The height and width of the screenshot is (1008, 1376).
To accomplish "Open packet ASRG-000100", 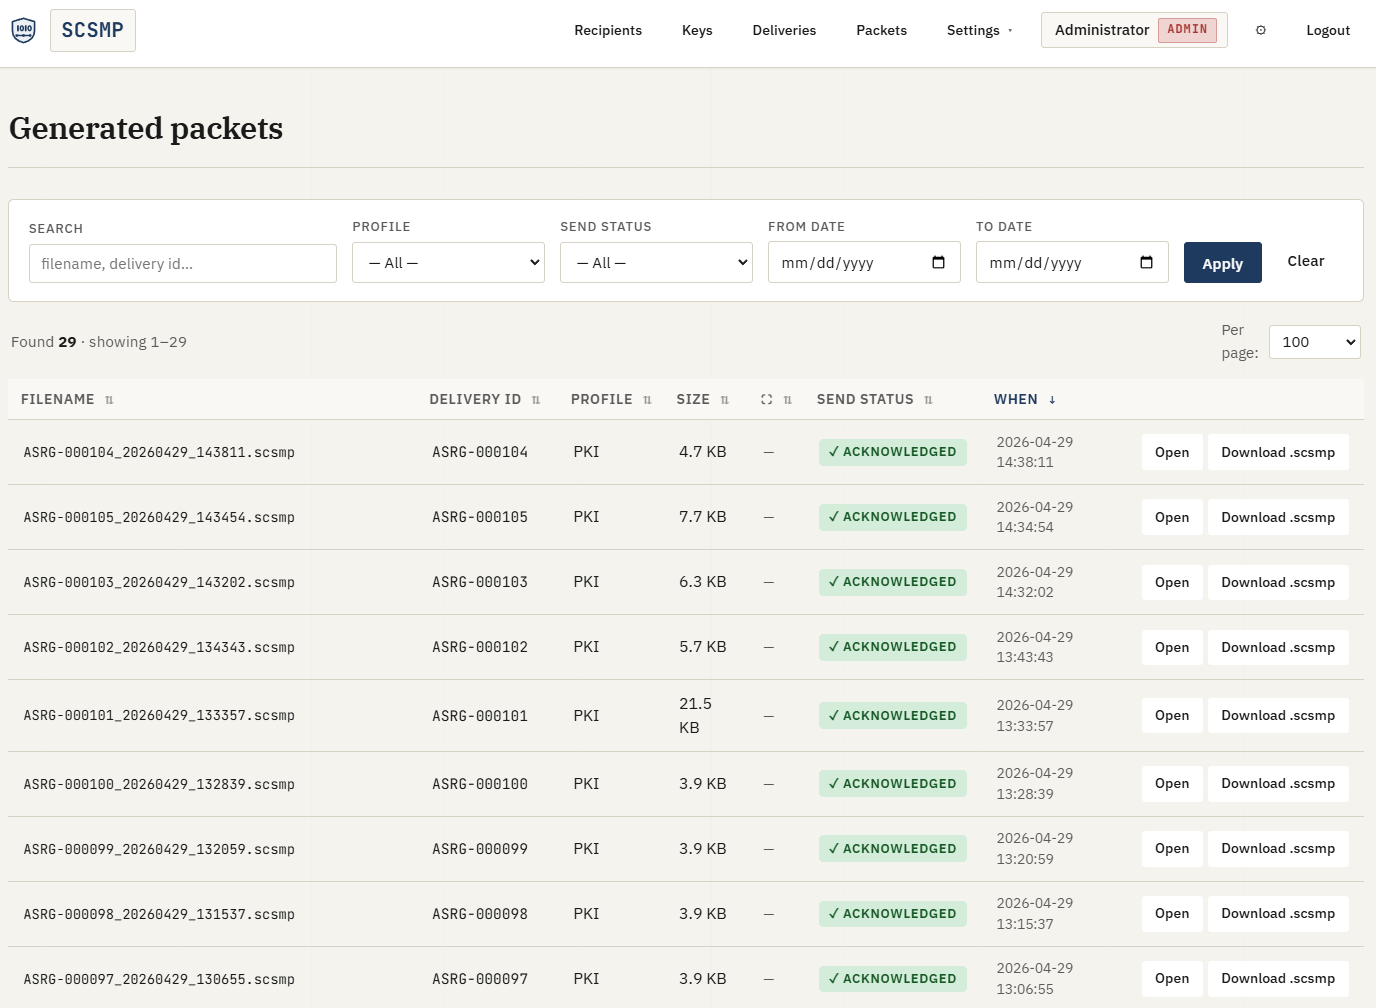I will (x=1172, y=784).
